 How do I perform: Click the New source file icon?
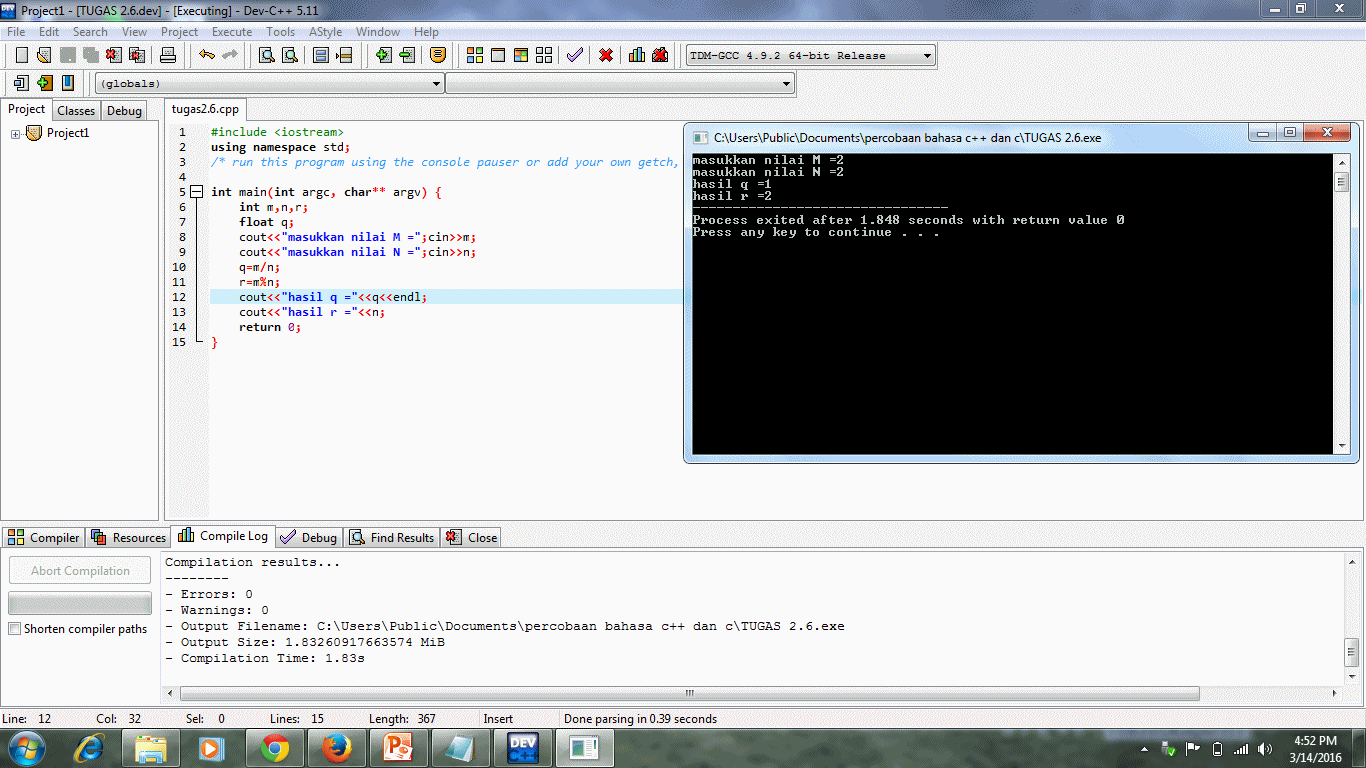[x=21, y=55]
